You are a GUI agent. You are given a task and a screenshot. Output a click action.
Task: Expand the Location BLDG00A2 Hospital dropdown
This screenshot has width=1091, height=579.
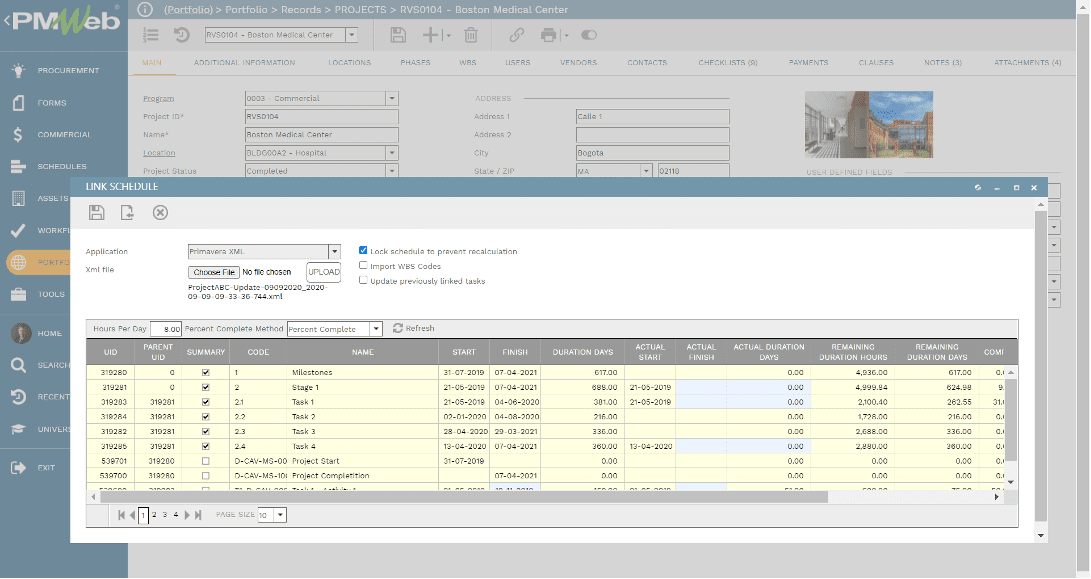[392, 152]
